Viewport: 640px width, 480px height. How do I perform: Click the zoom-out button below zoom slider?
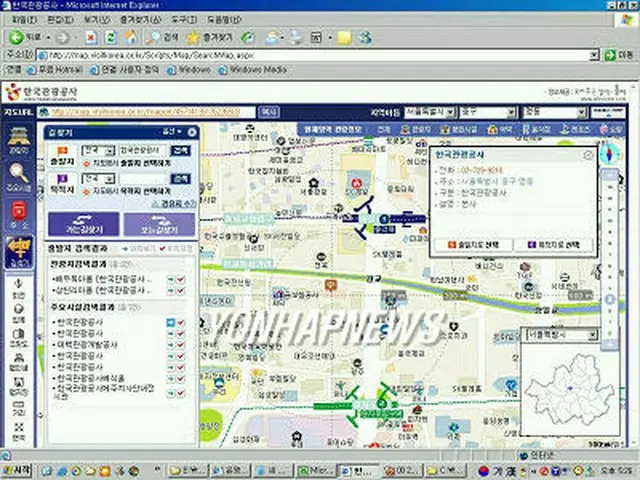point(610,344)
